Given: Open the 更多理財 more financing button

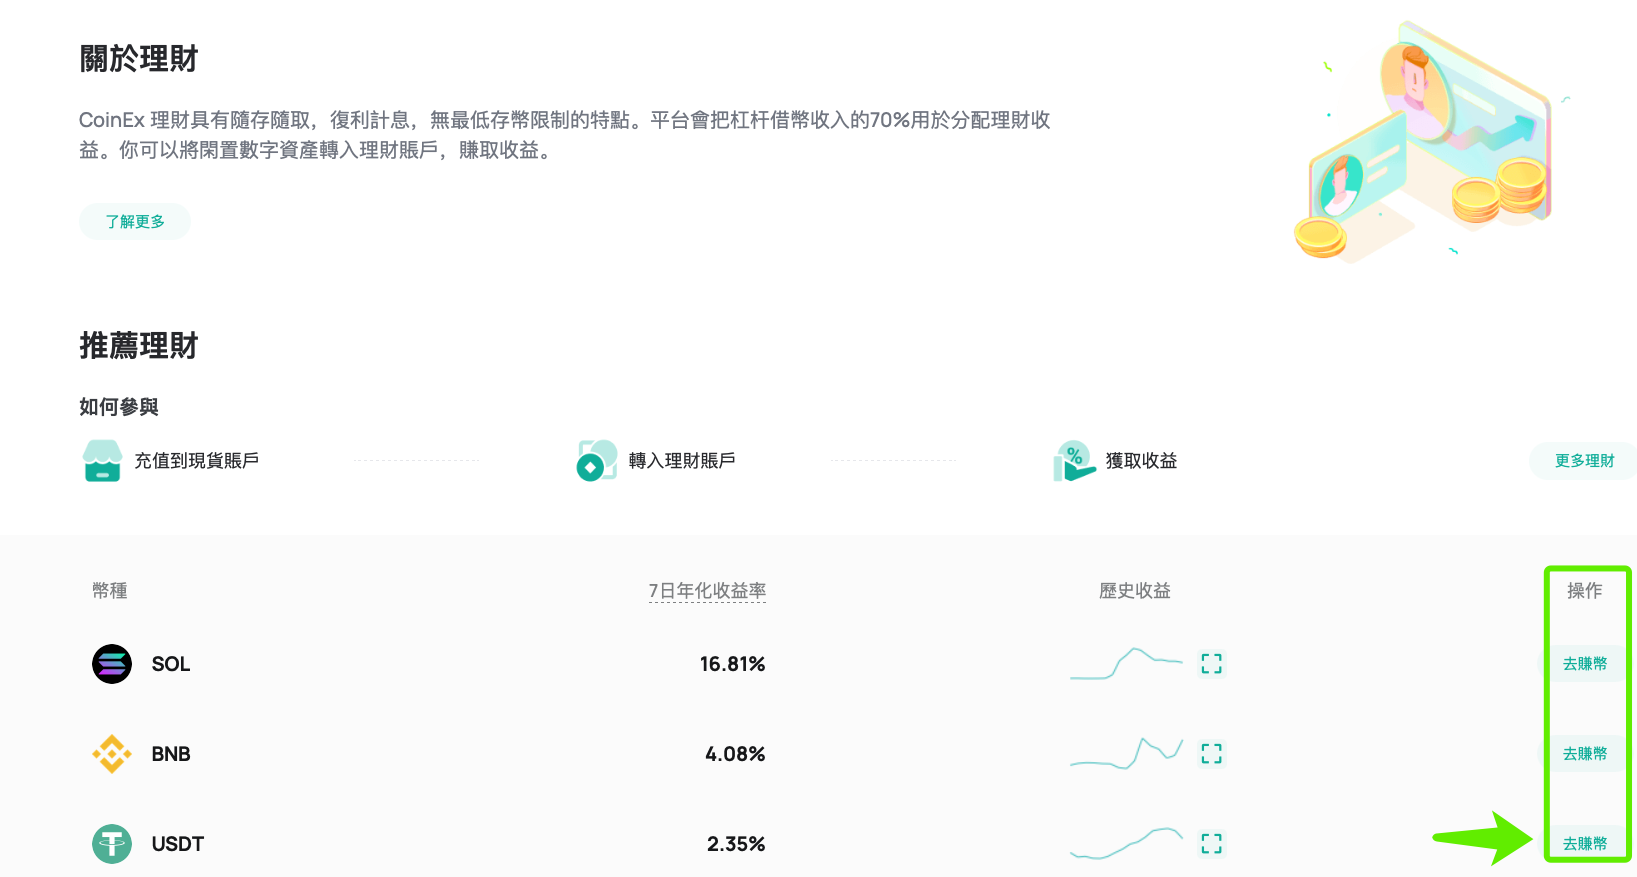Looking at the screenshot, I should [1584, 461].
